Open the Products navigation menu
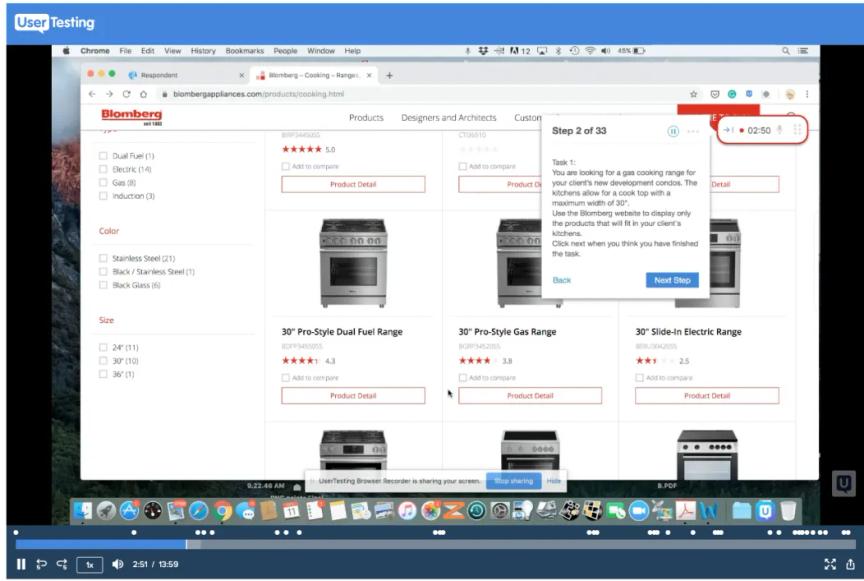The height and width of the screenshot is (581, 864). [x=366, y=117]
